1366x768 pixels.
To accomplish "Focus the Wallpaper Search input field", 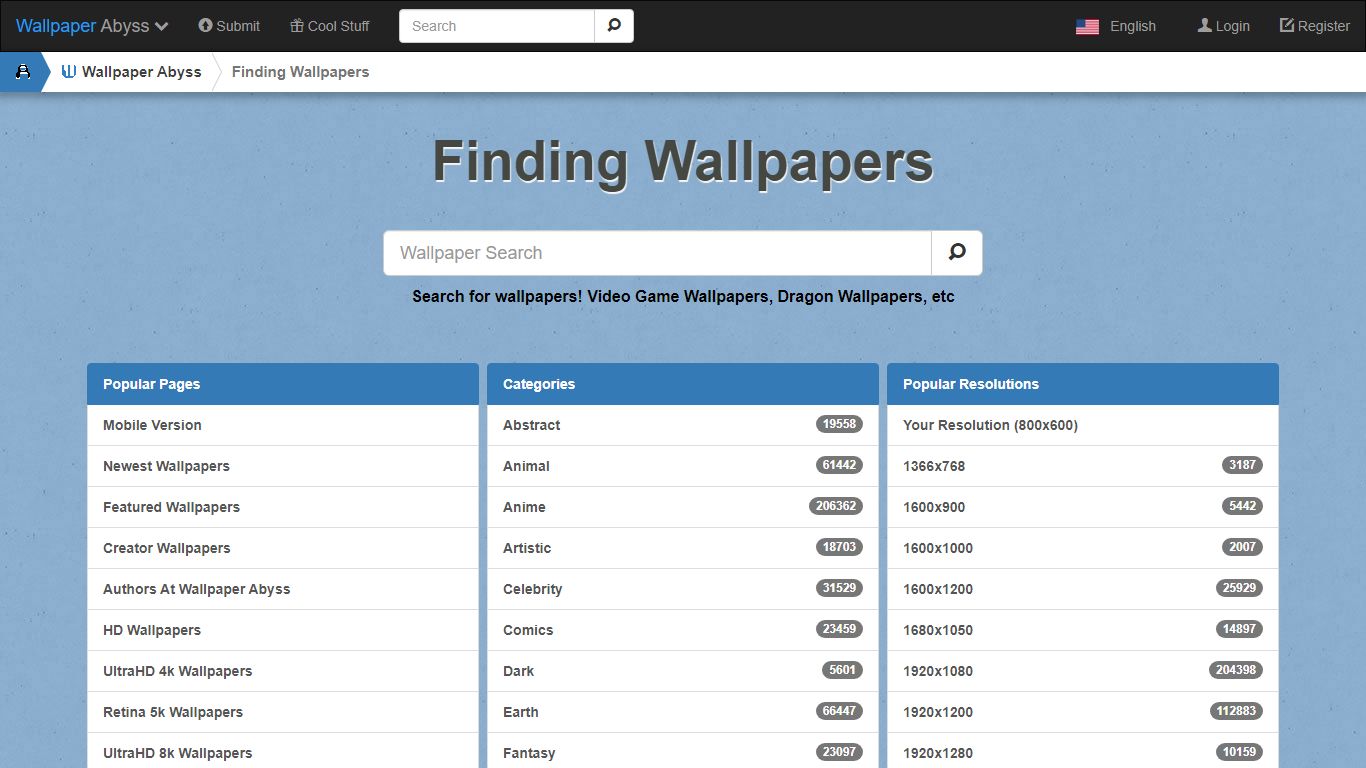I will click(x=658, y=253).
